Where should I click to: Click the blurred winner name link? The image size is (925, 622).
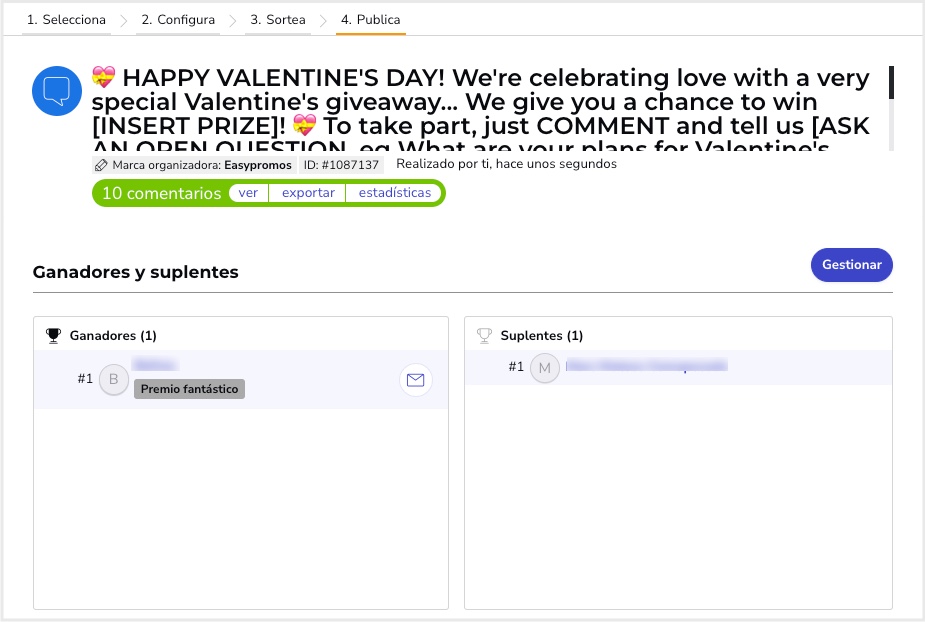coord(154,364)
